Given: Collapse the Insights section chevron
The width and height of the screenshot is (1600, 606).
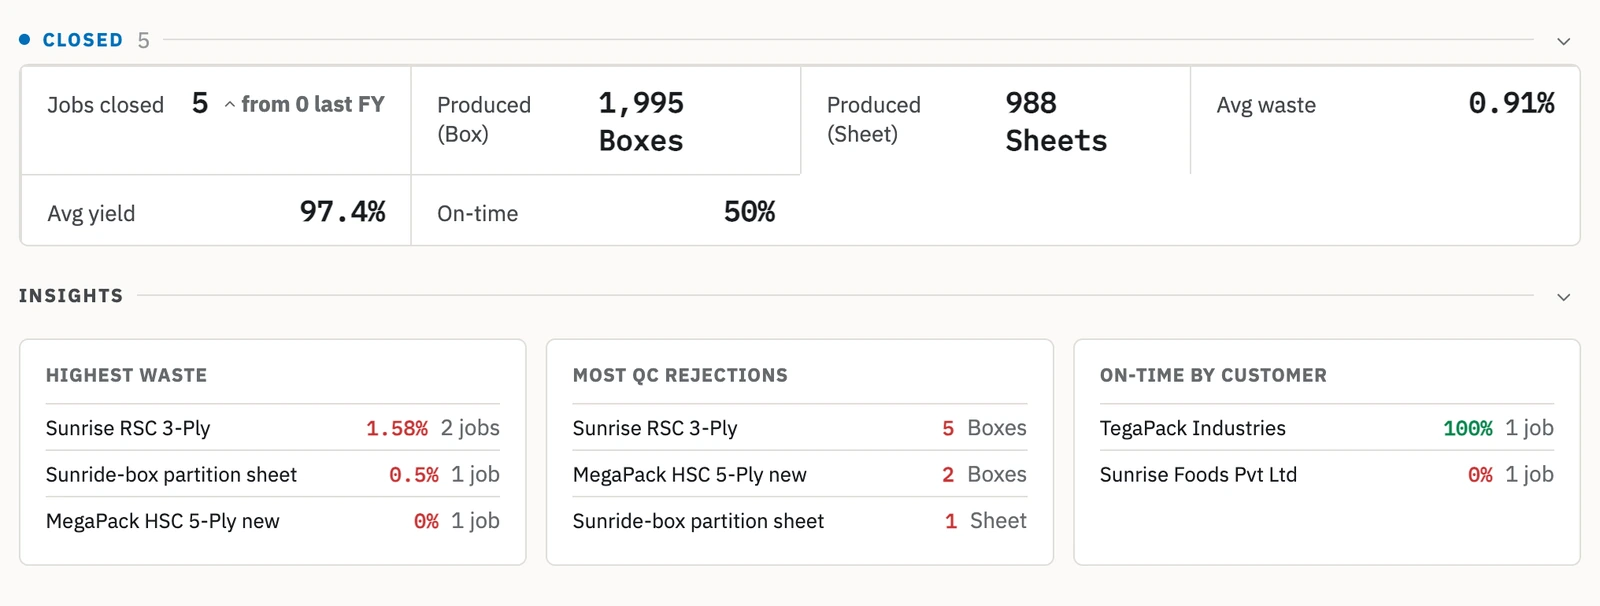Looking at the screenshot, I should (1564, 297).
